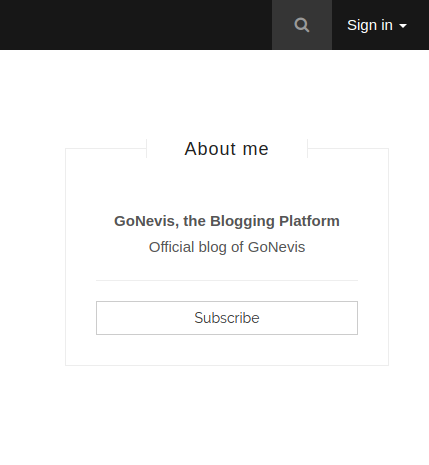Click the word Subscribe inside the outlined button

click(x=227, y=318)
